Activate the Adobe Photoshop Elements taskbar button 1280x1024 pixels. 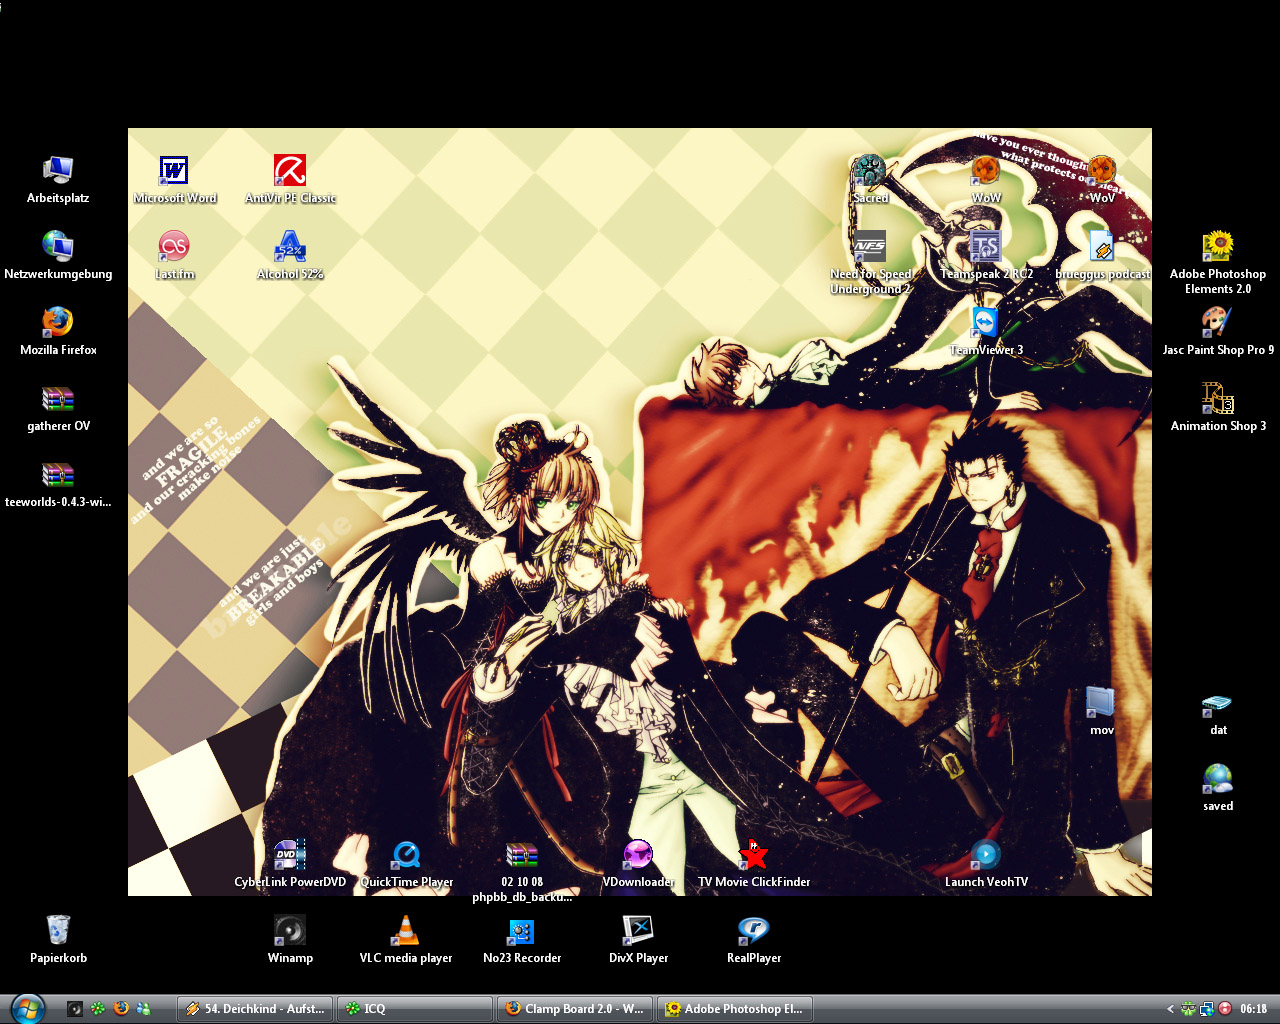pyautogui.click(x=735, y=1009)
